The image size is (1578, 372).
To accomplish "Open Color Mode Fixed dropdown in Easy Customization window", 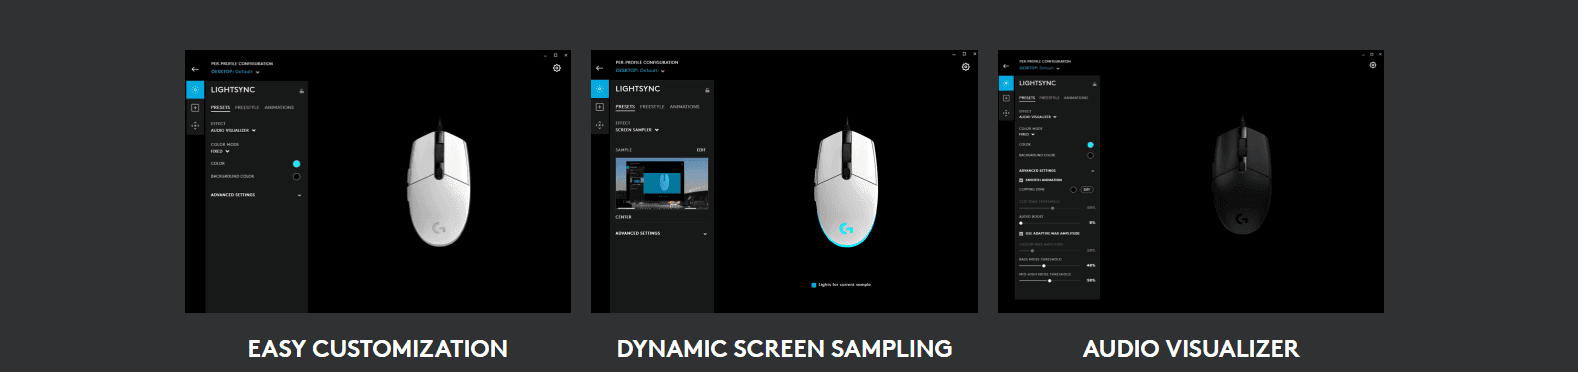I will coord(220,152).
